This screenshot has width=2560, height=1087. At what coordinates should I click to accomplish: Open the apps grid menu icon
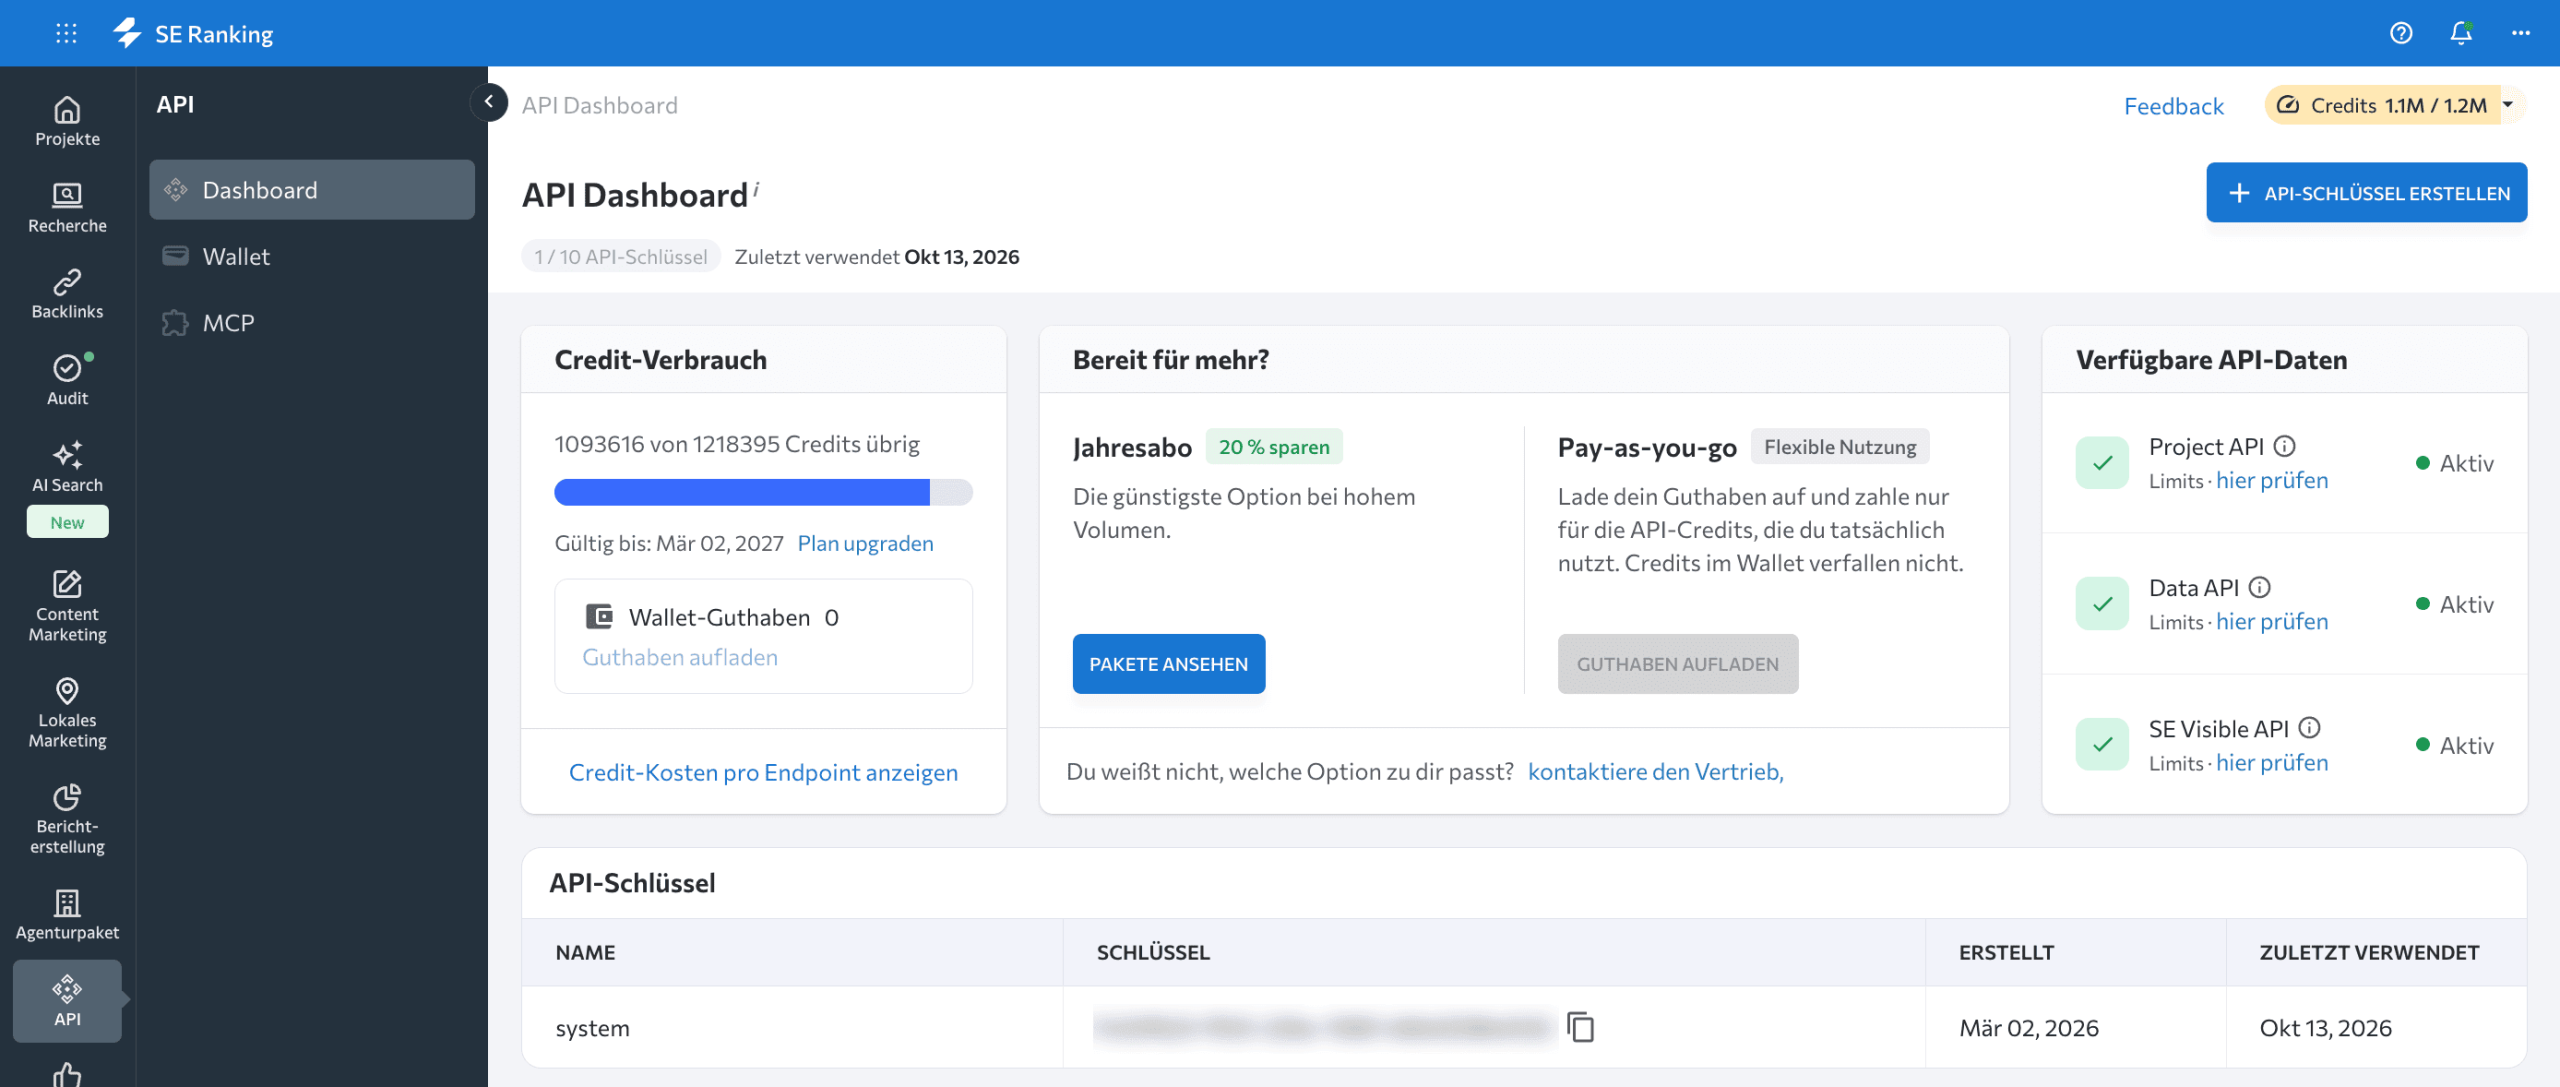66,33
